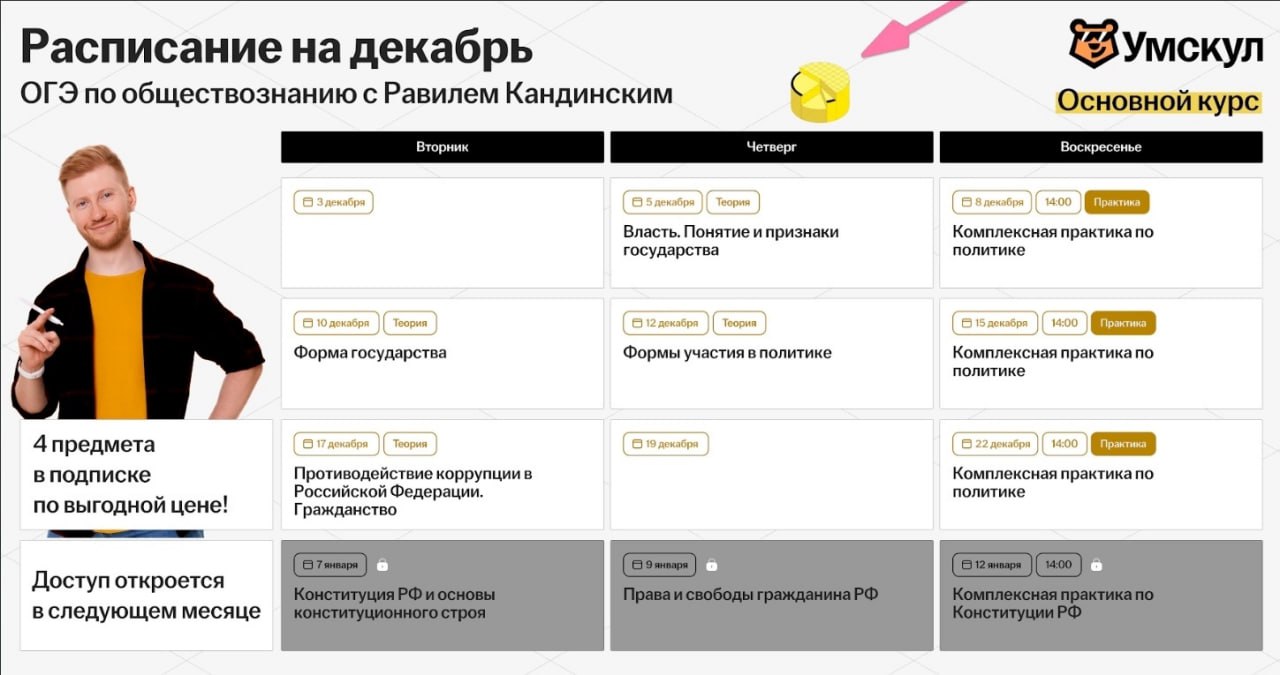Click the 4 предмета в подписке banner
This screenshot has height=675, width=1280.
click(145, 475)
